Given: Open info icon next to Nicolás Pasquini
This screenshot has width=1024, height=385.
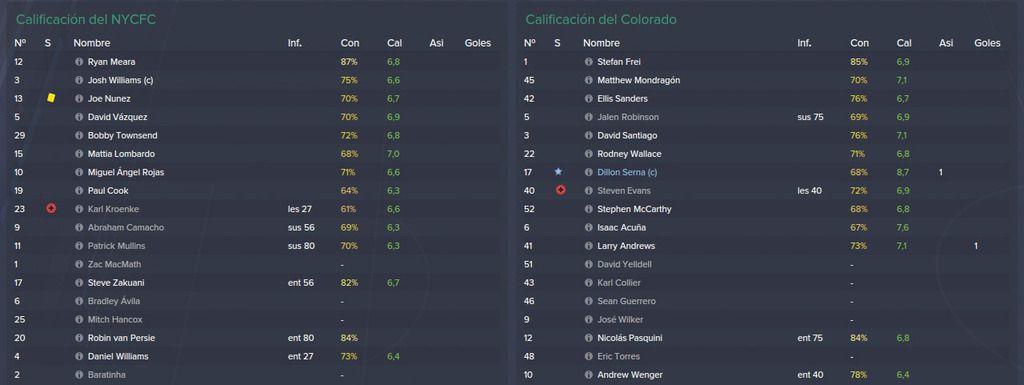Looking at the screenshot, I should point(588,338).
